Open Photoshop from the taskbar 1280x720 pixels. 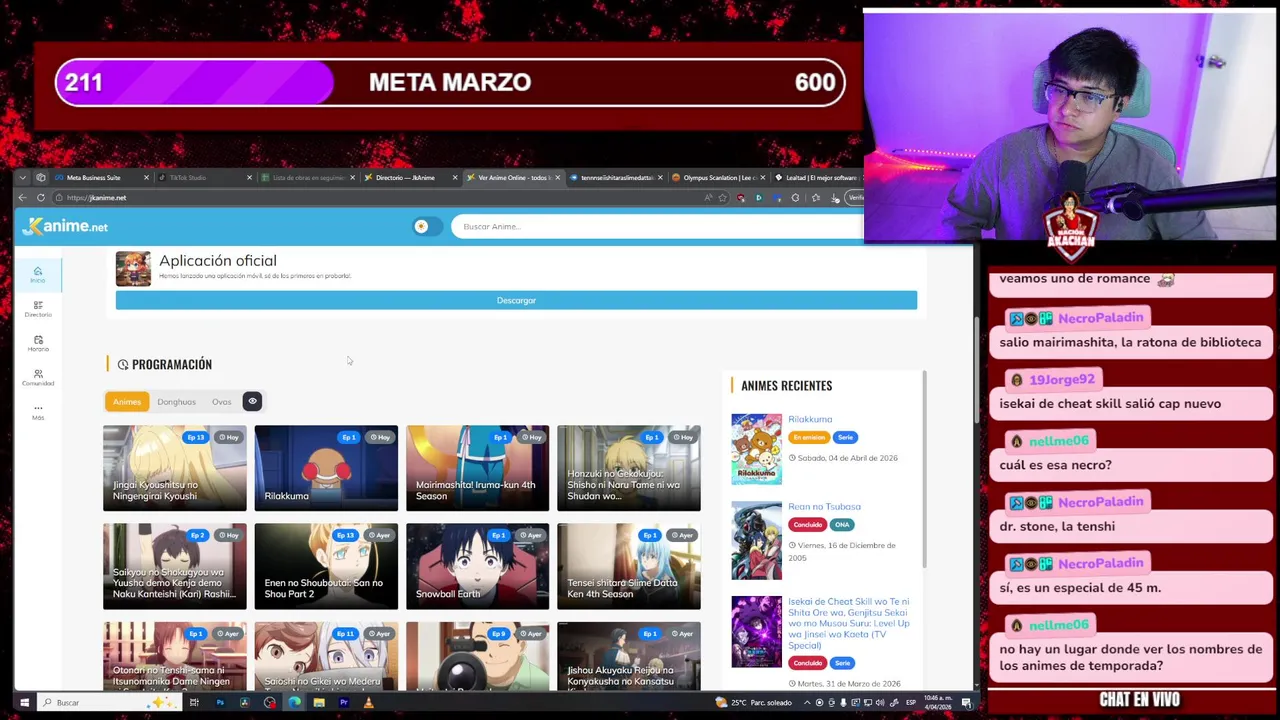pos(220,703)
